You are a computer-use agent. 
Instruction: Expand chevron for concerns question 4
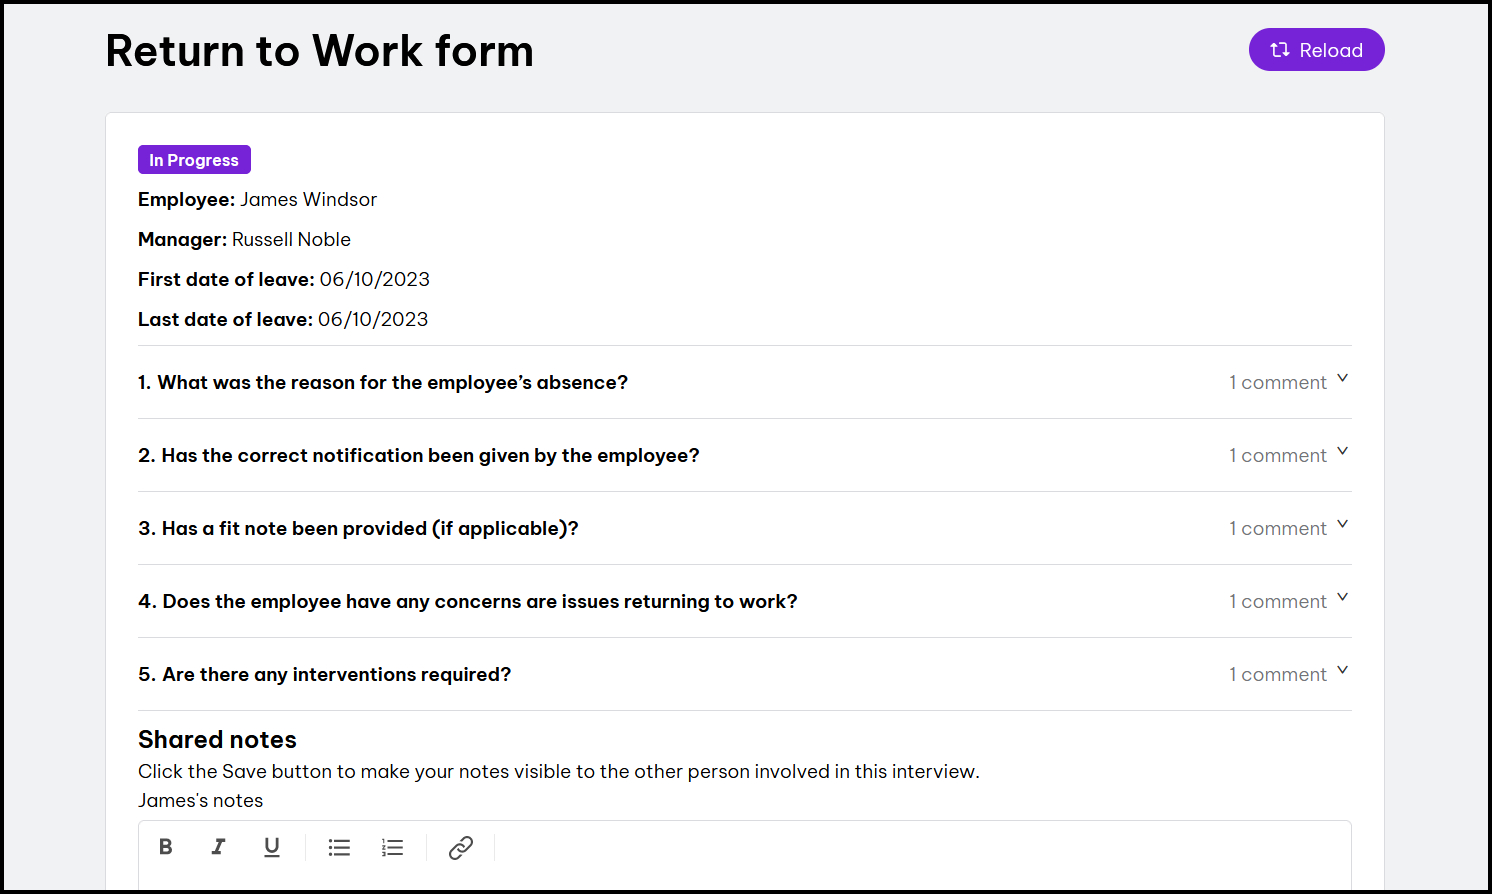point(1342,598)
